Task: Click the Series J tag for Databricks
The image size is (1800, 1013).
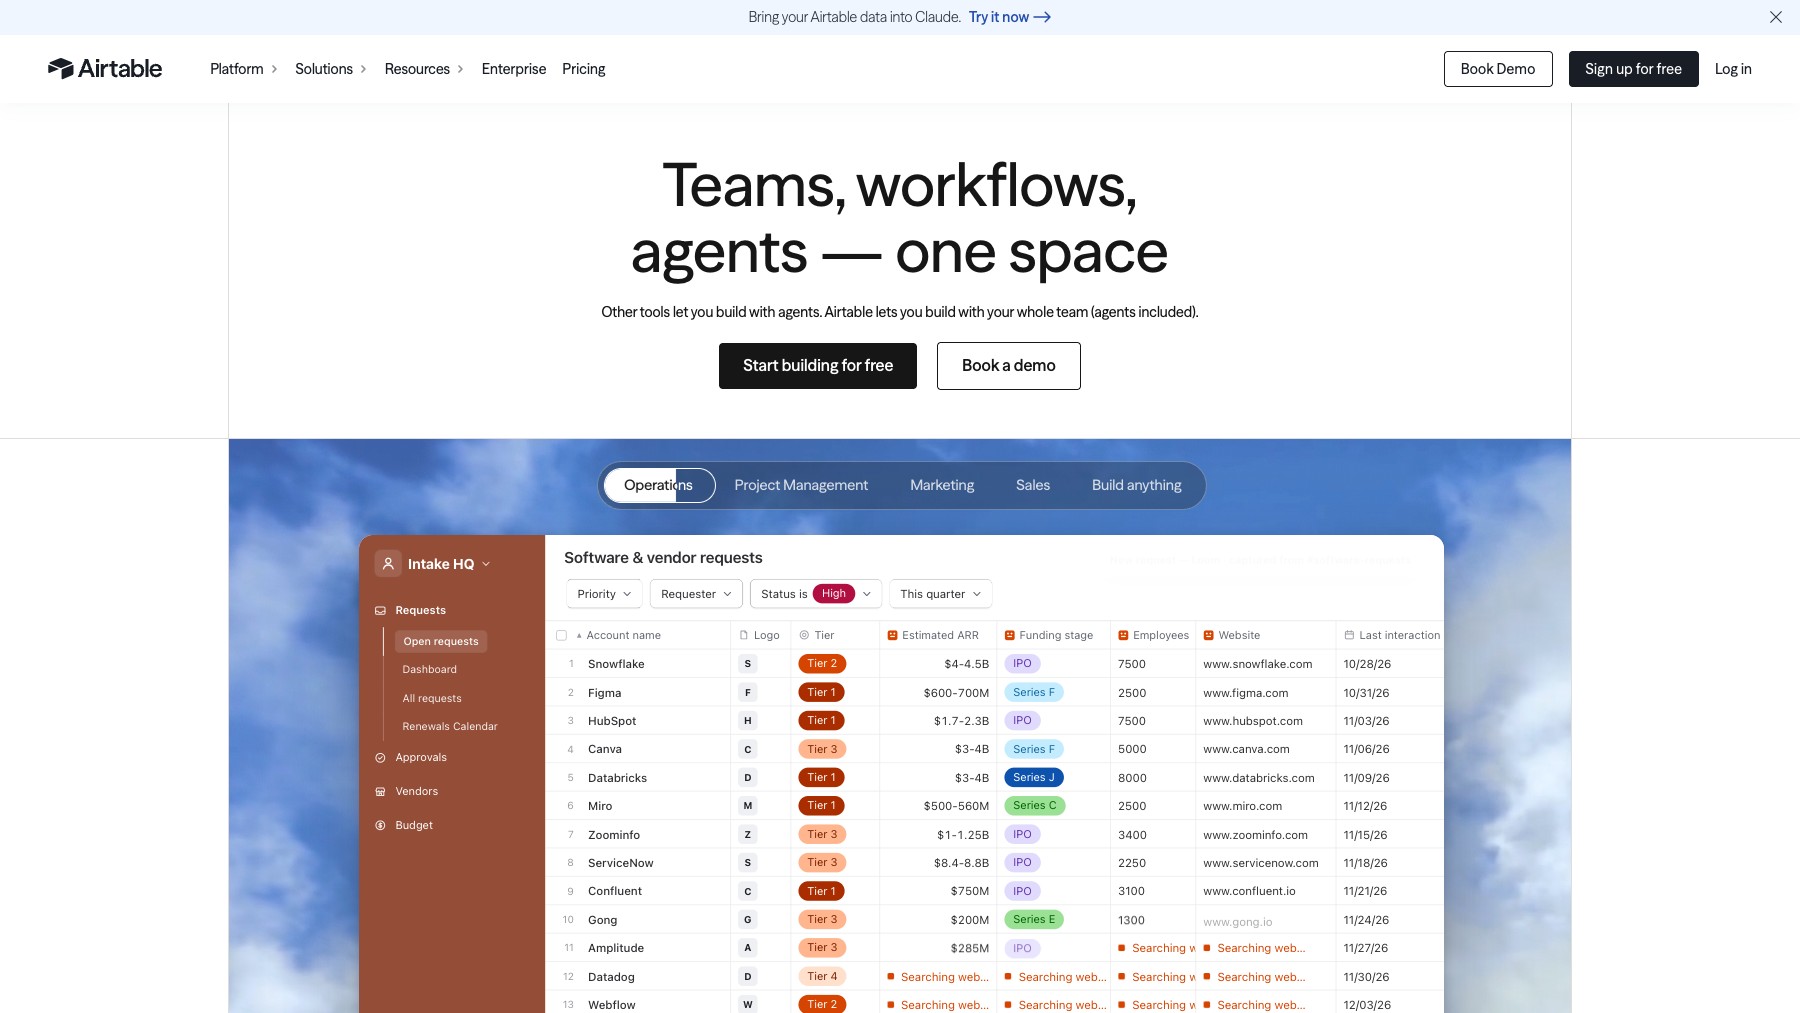Action: (1034, 777)
